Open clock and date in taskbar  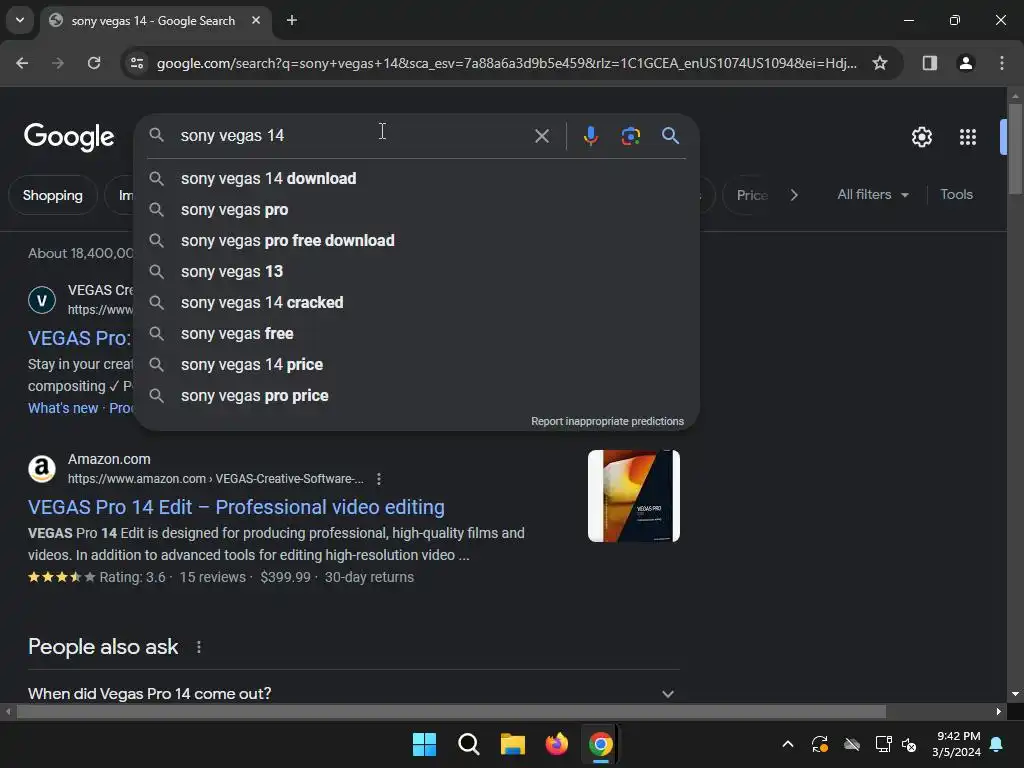956,744
